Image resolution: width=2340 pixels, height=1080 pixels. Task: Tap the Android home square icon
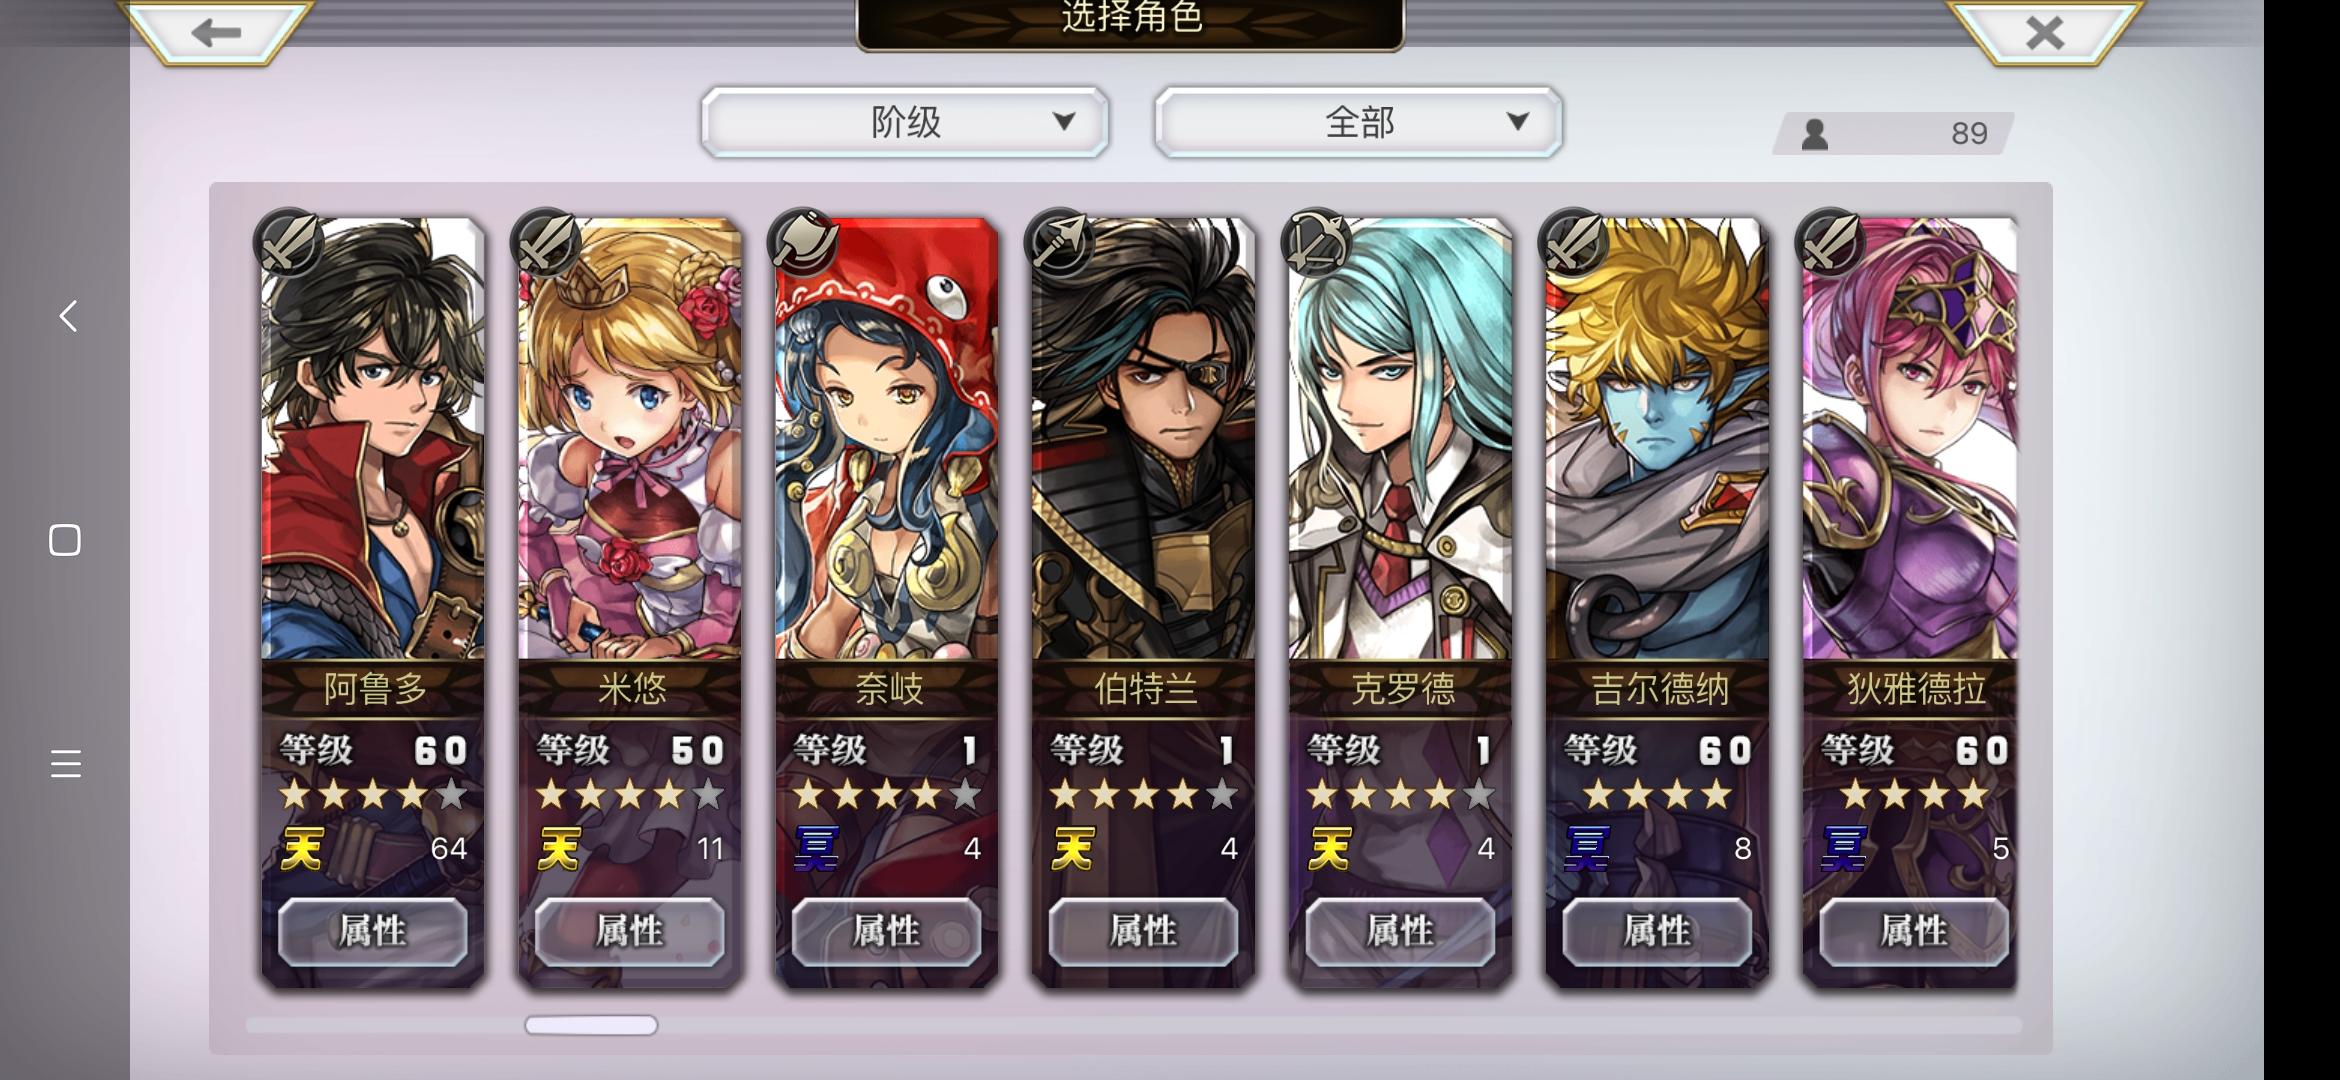(65, 540)
